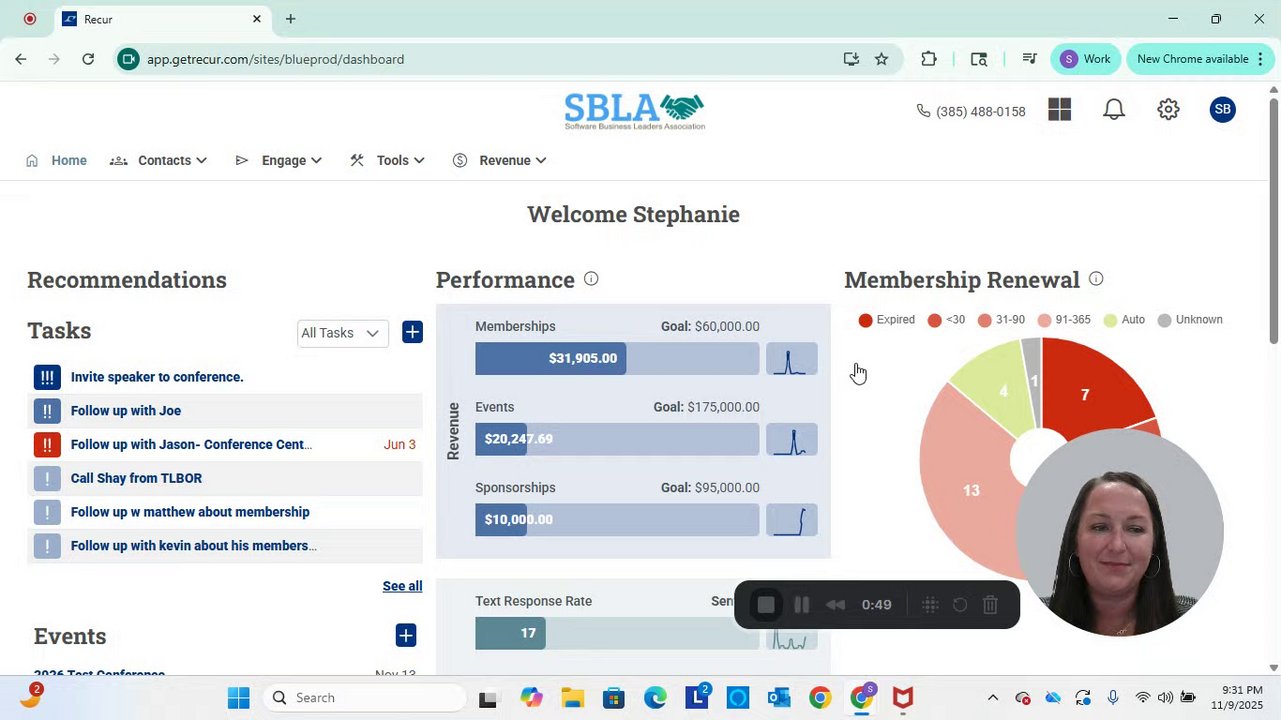The image size is (1281, 720).
Task: Click the New Chrome available button
Action: point(1199,59)
